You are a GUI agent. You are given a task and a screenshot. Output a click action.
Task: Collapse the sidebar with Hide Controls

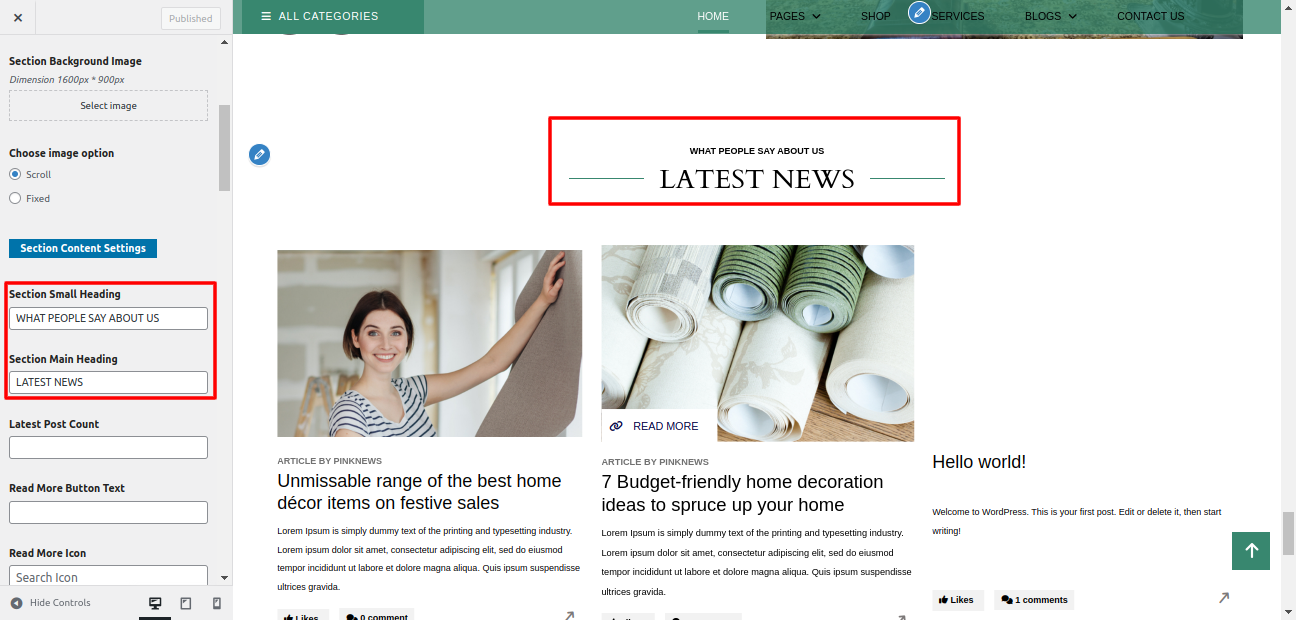(50, 603)
